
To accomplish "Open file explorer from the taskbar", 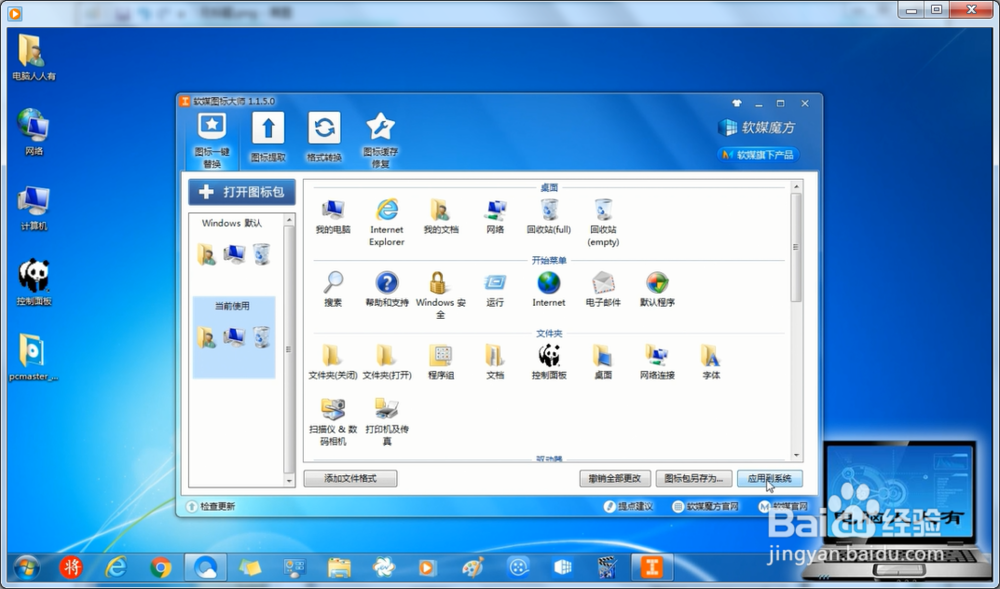I will (x=339, y=567).
